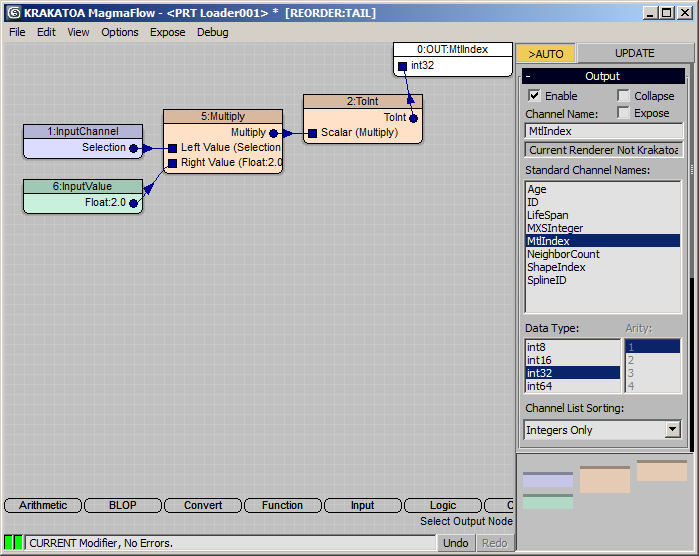Open the Convert node category
699x556 pixels.
coord(203,505)
